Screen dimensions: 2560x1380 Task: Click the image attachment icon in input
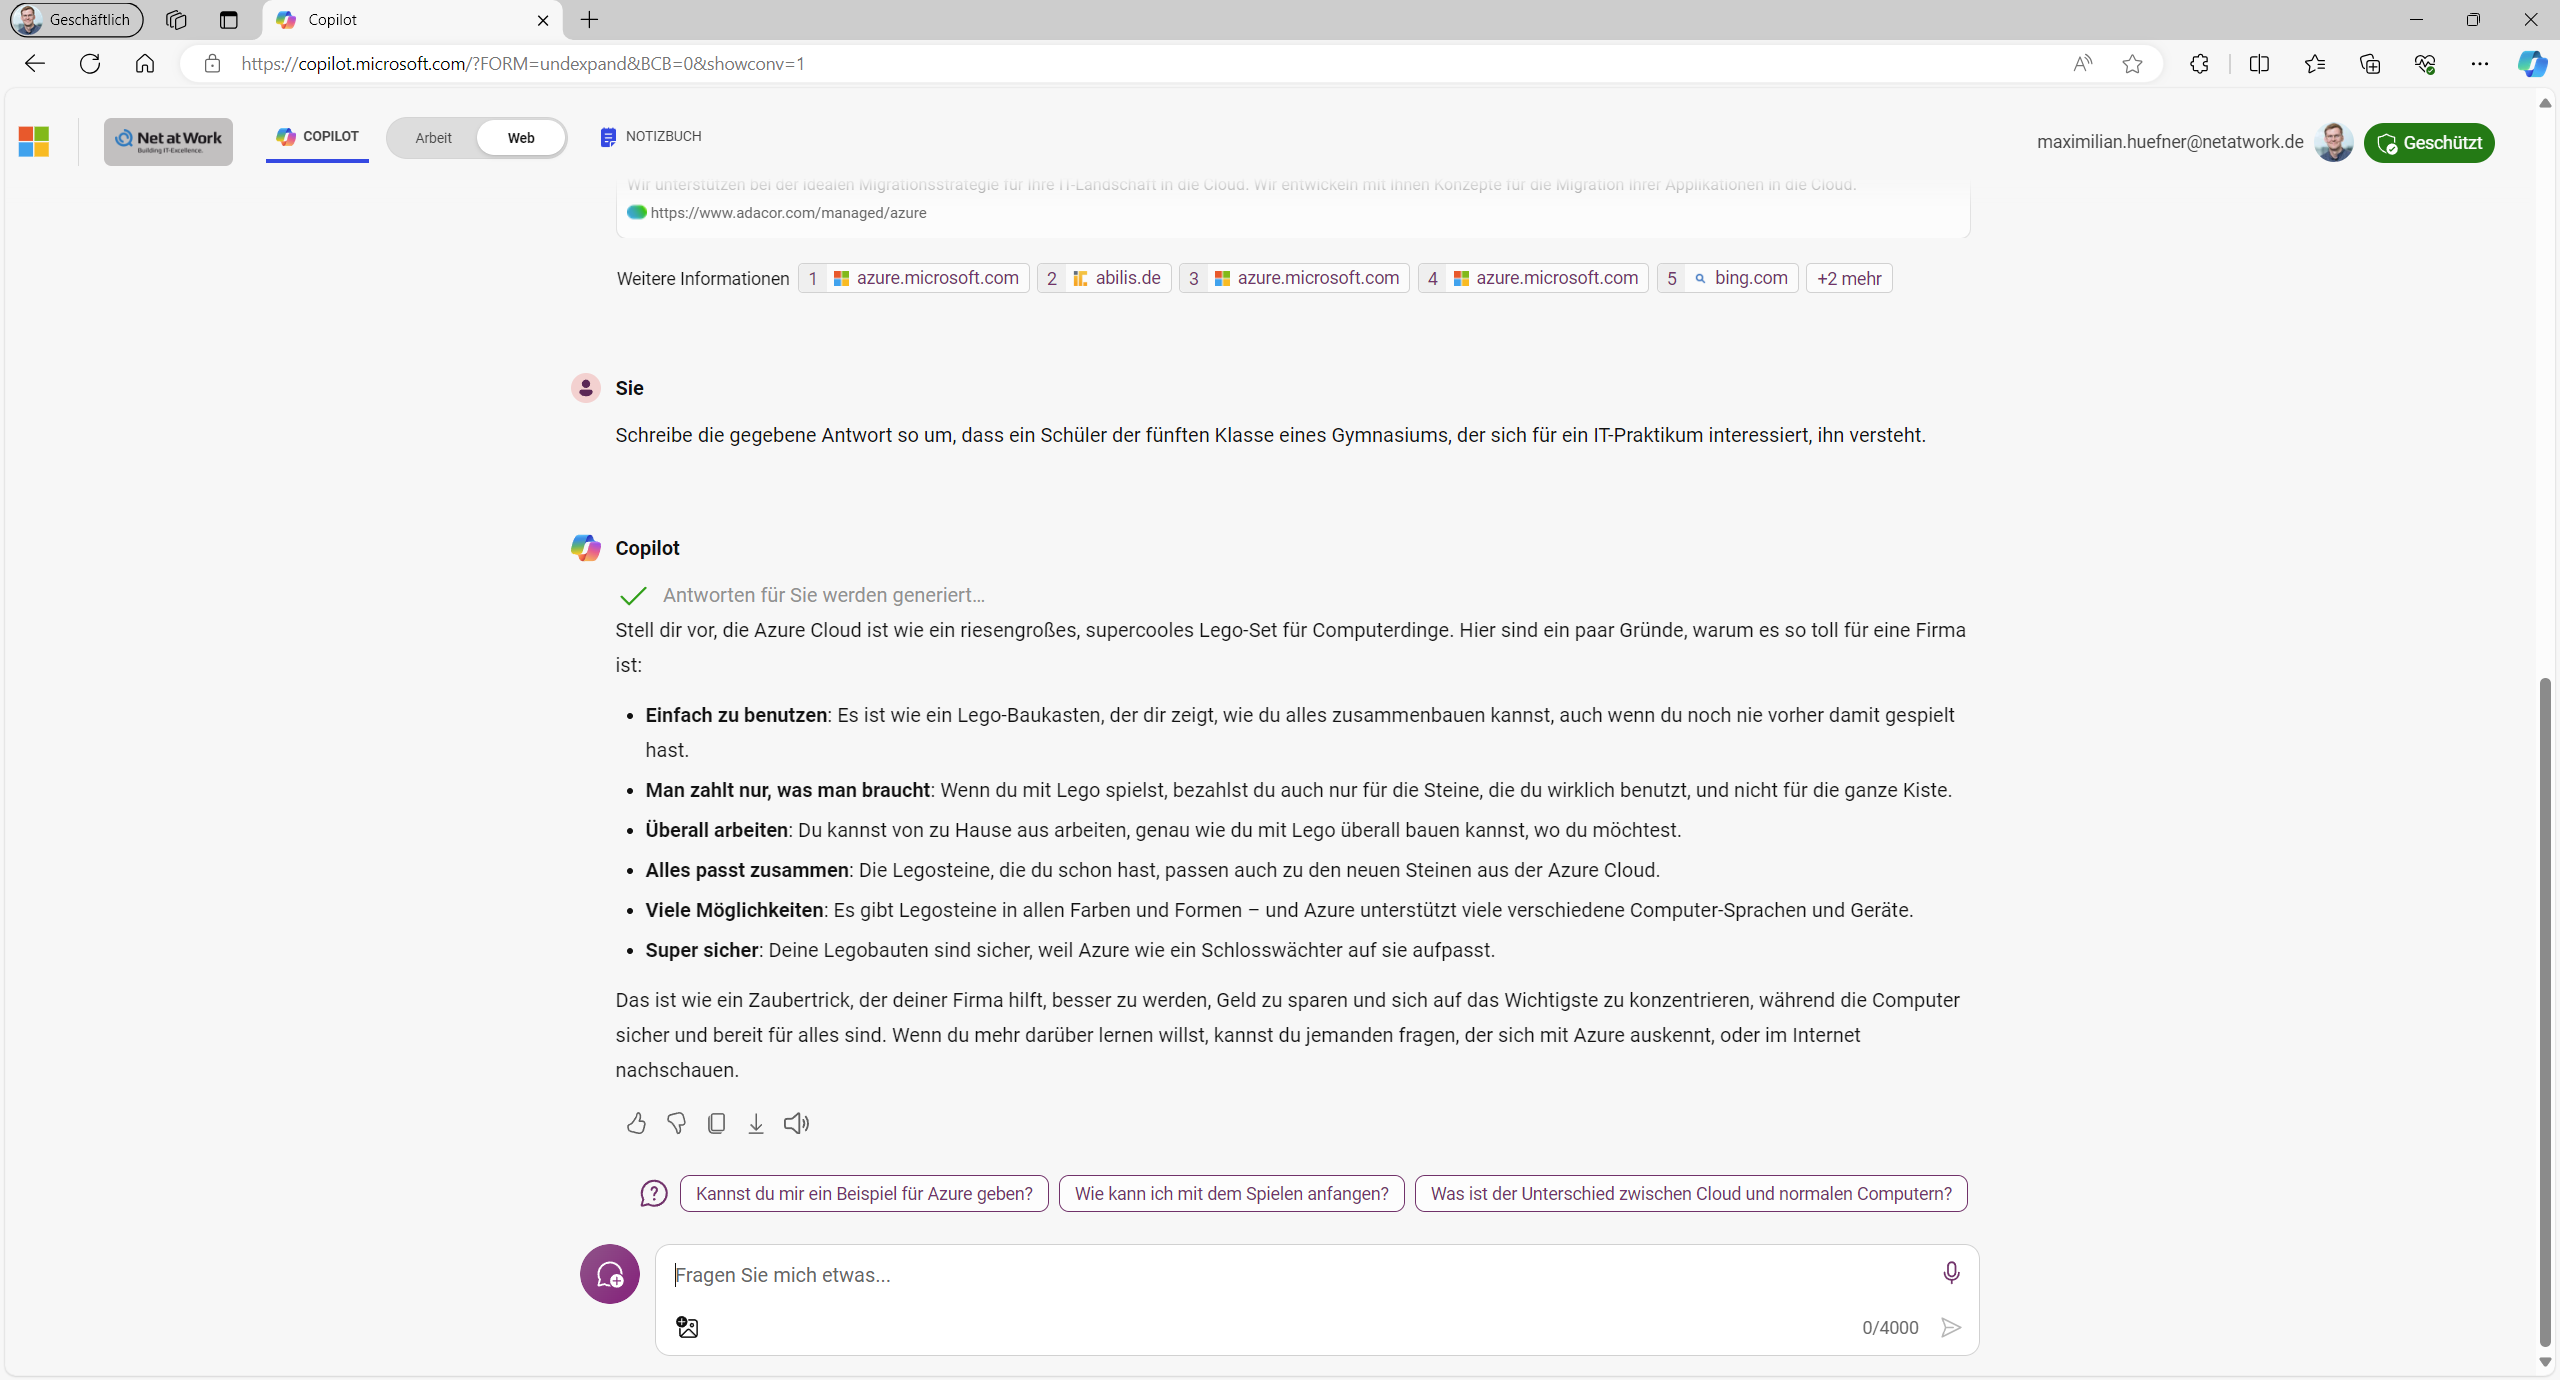688,1326
